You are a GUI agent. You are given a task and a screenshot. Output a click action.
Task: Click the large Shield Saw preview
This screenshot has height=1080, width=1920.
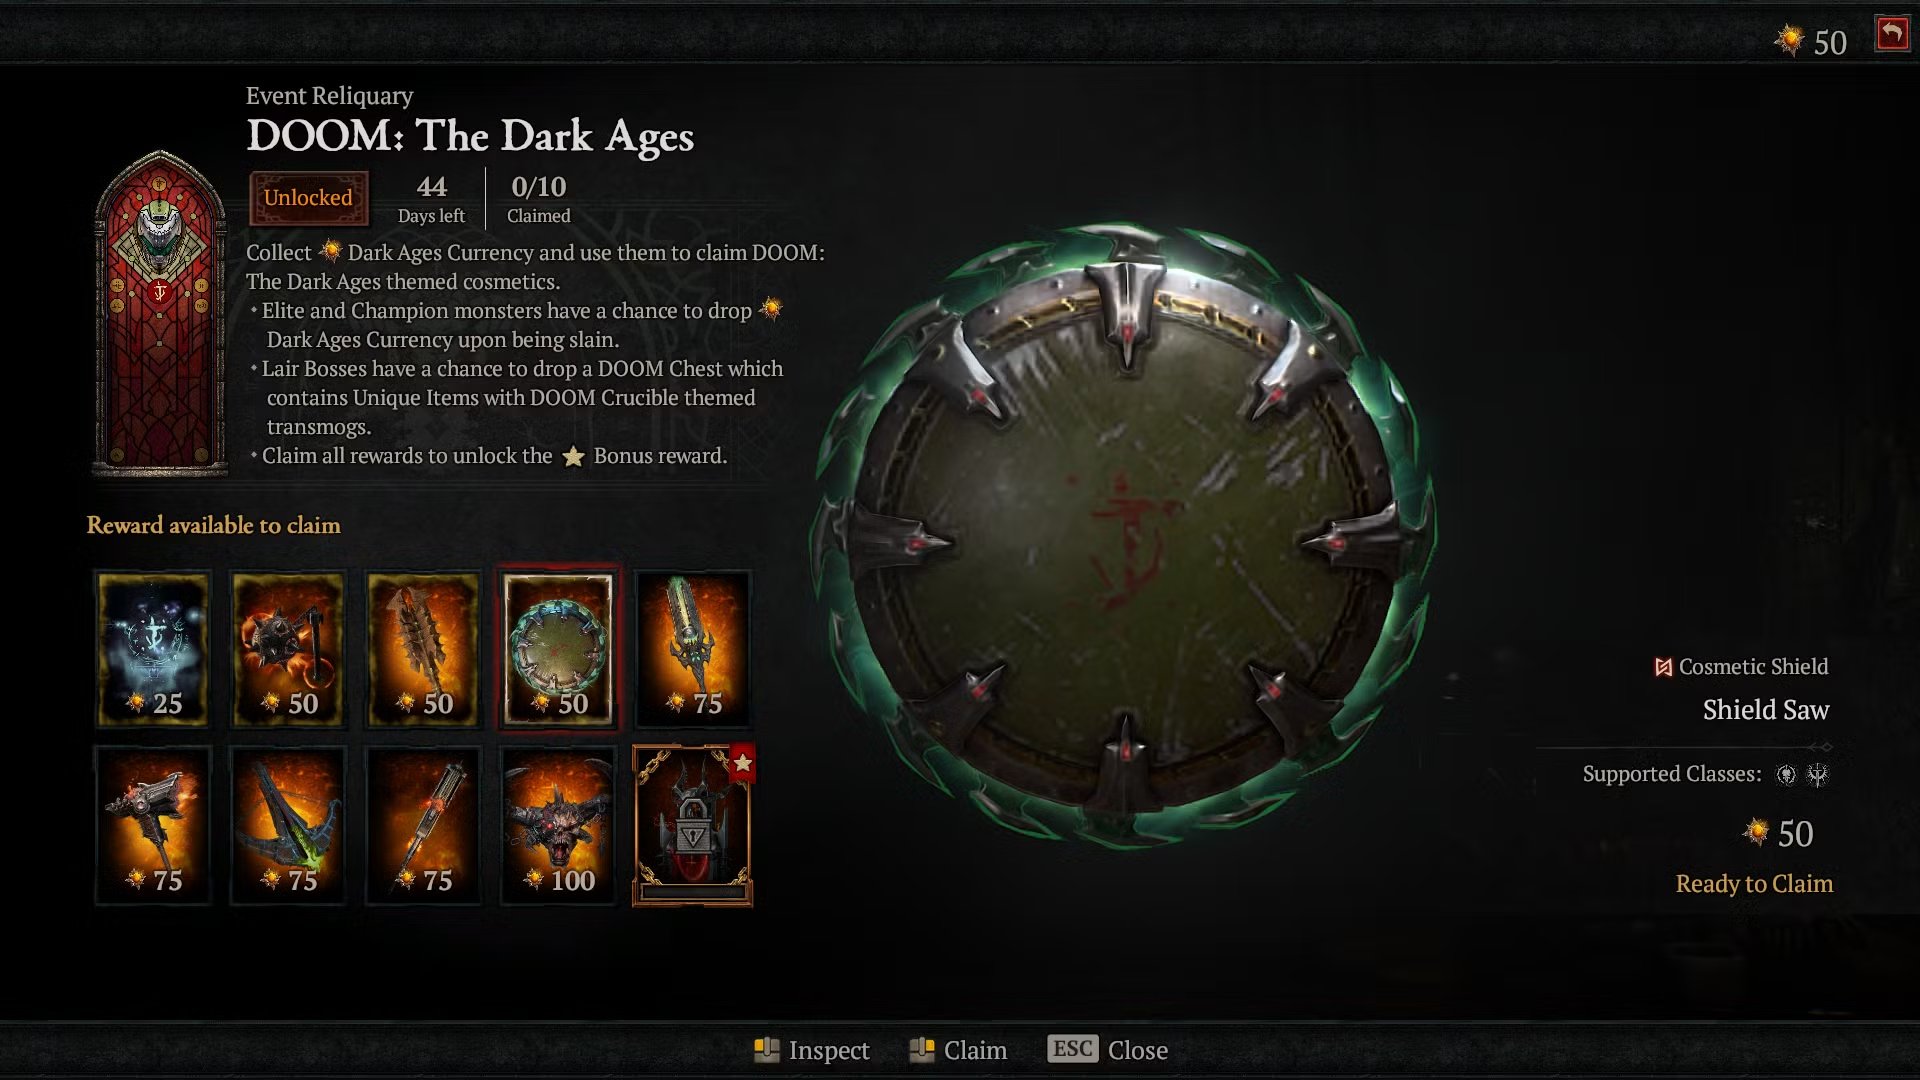[x=1125, y=537]
